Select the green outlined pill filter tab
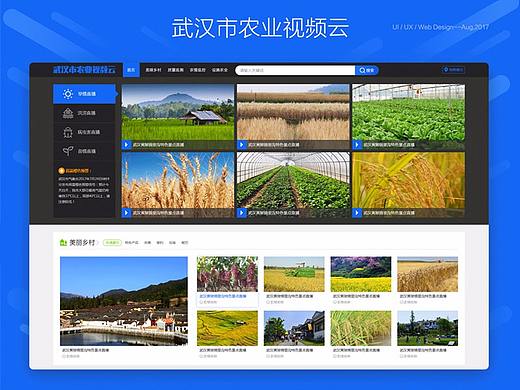The width and height of the screenshot is (520, 390). [112, 243]
